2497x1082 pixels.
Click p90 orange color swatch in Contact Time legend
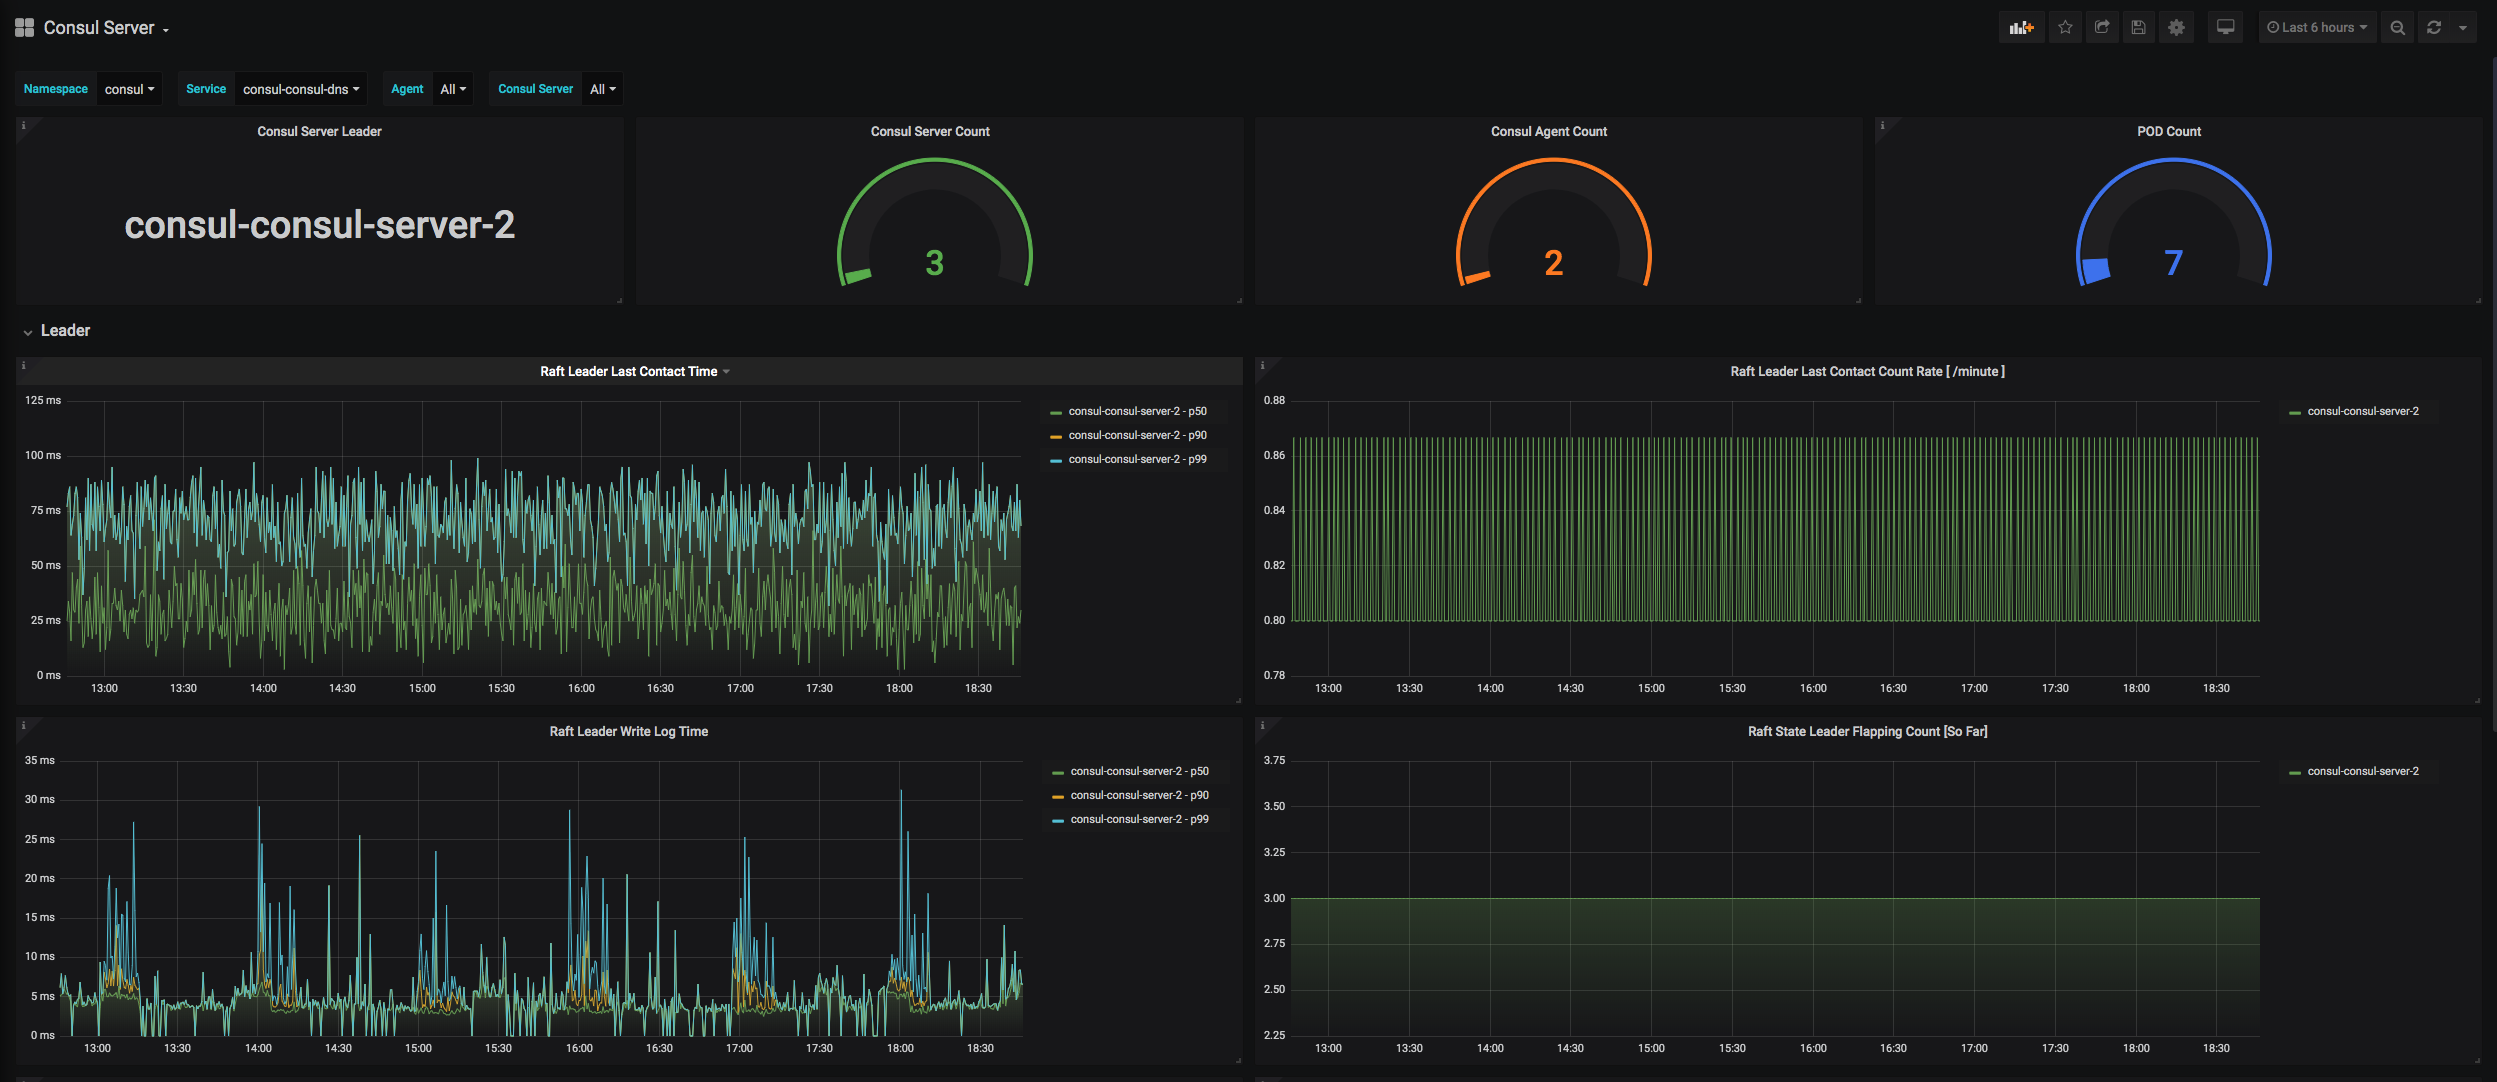tap(1056, 436)
